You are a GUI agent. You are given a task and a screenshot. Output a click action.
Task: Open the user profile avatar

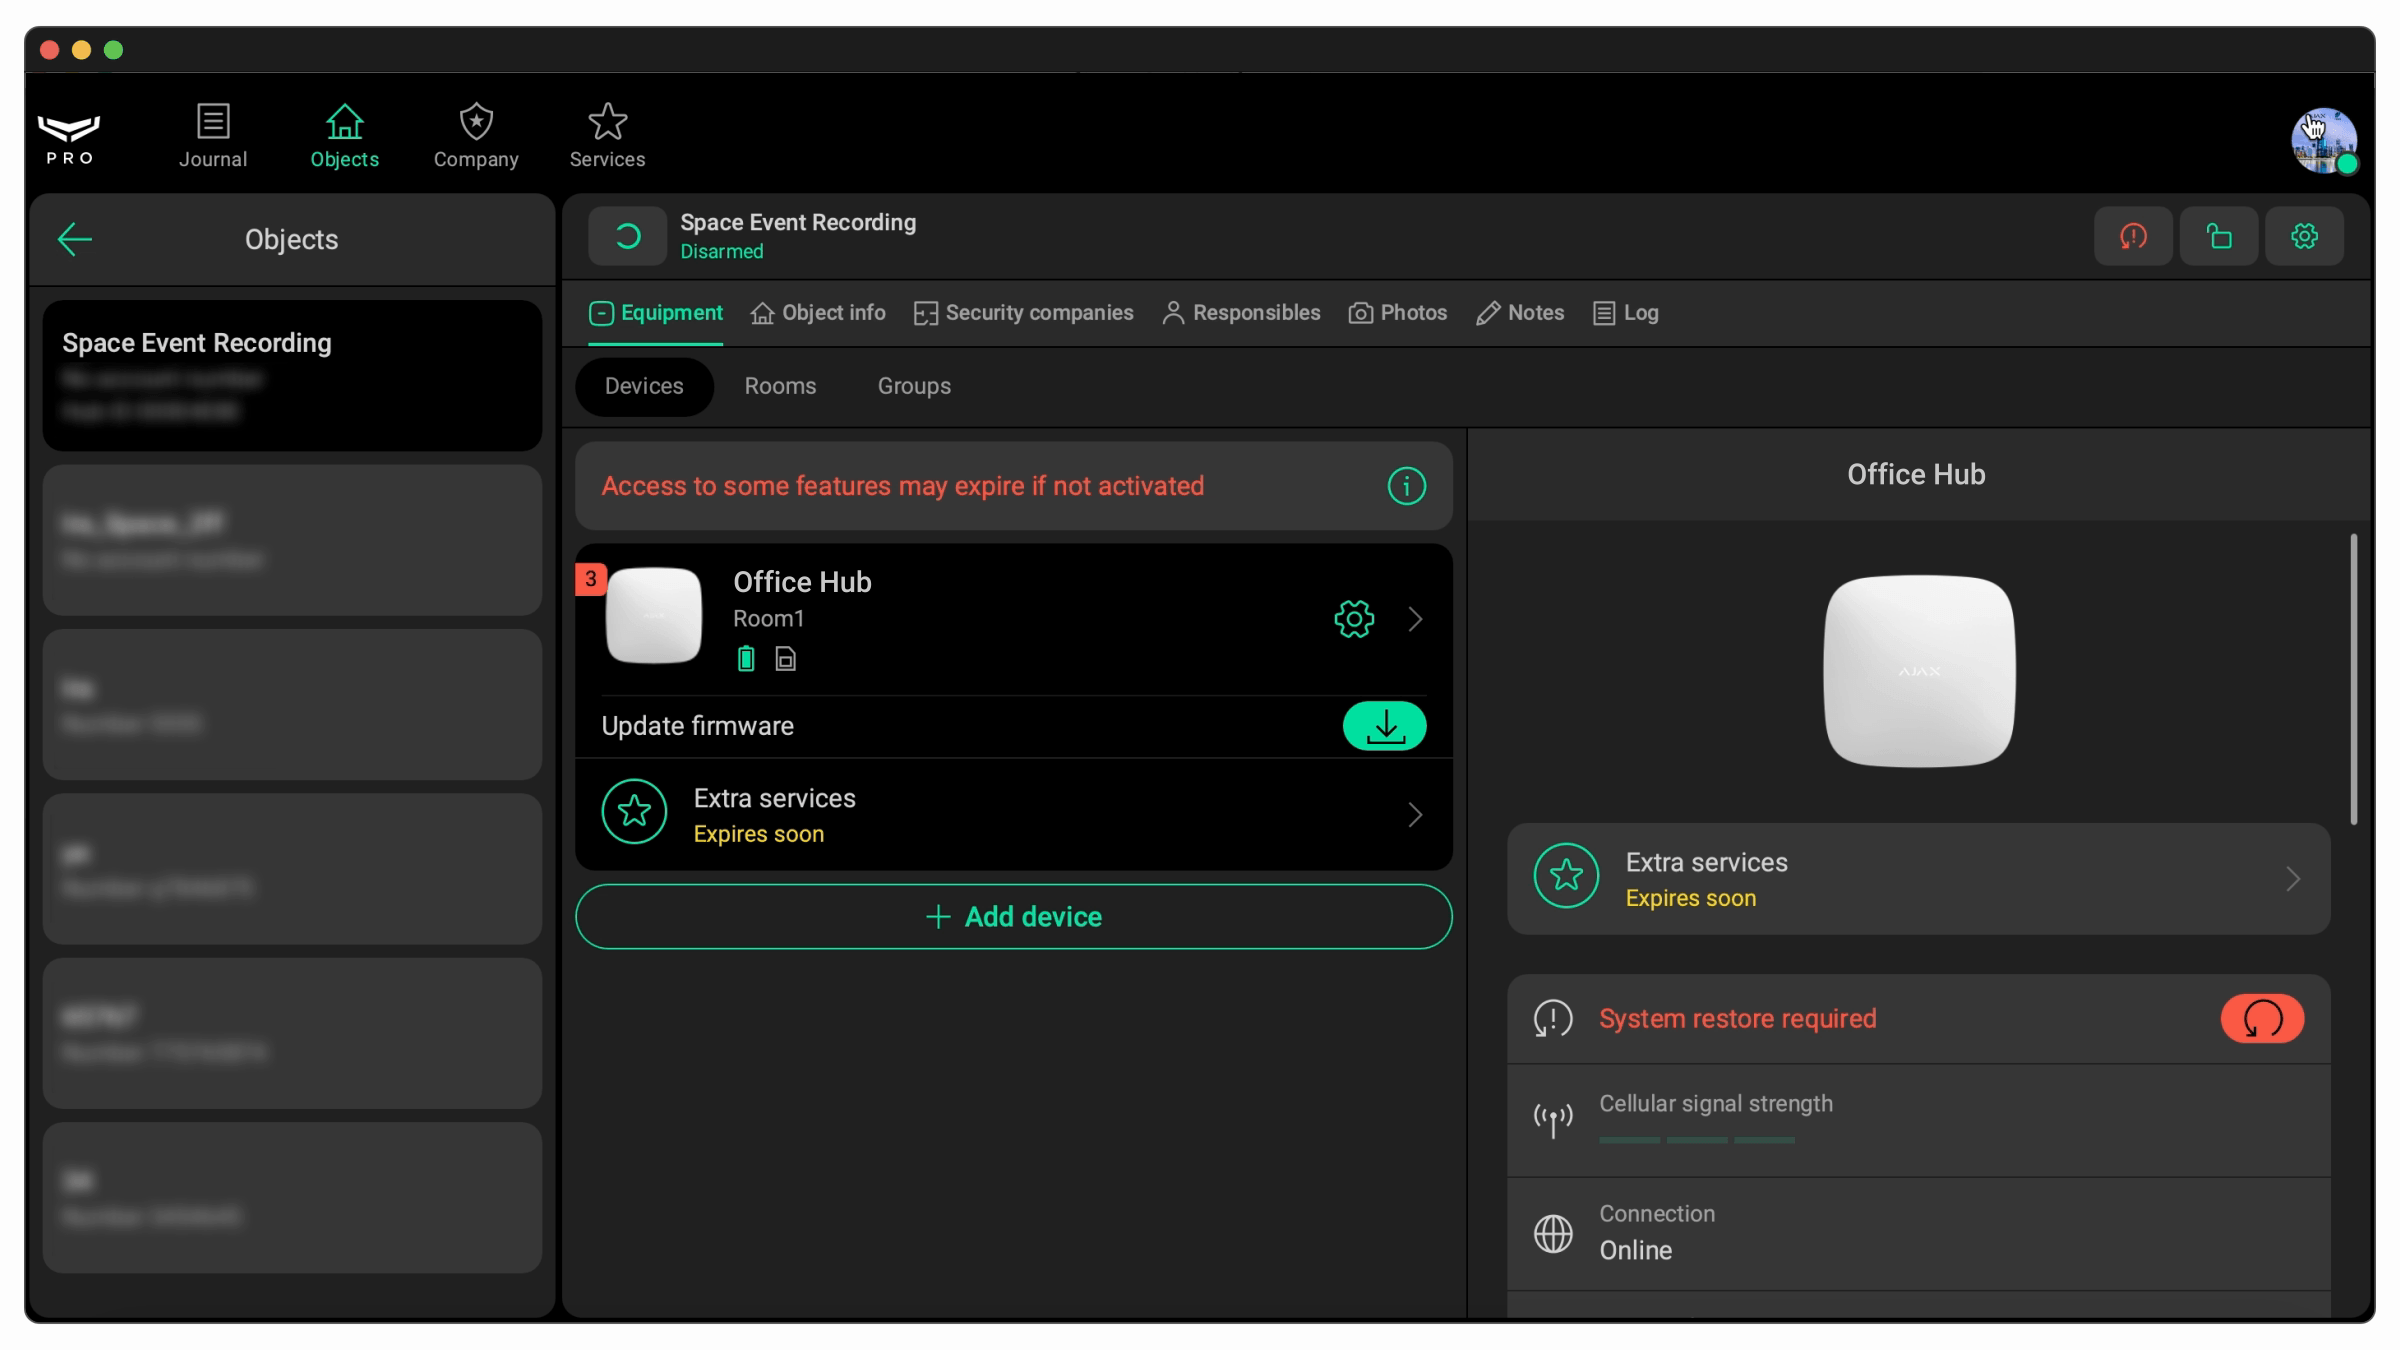2324,141
